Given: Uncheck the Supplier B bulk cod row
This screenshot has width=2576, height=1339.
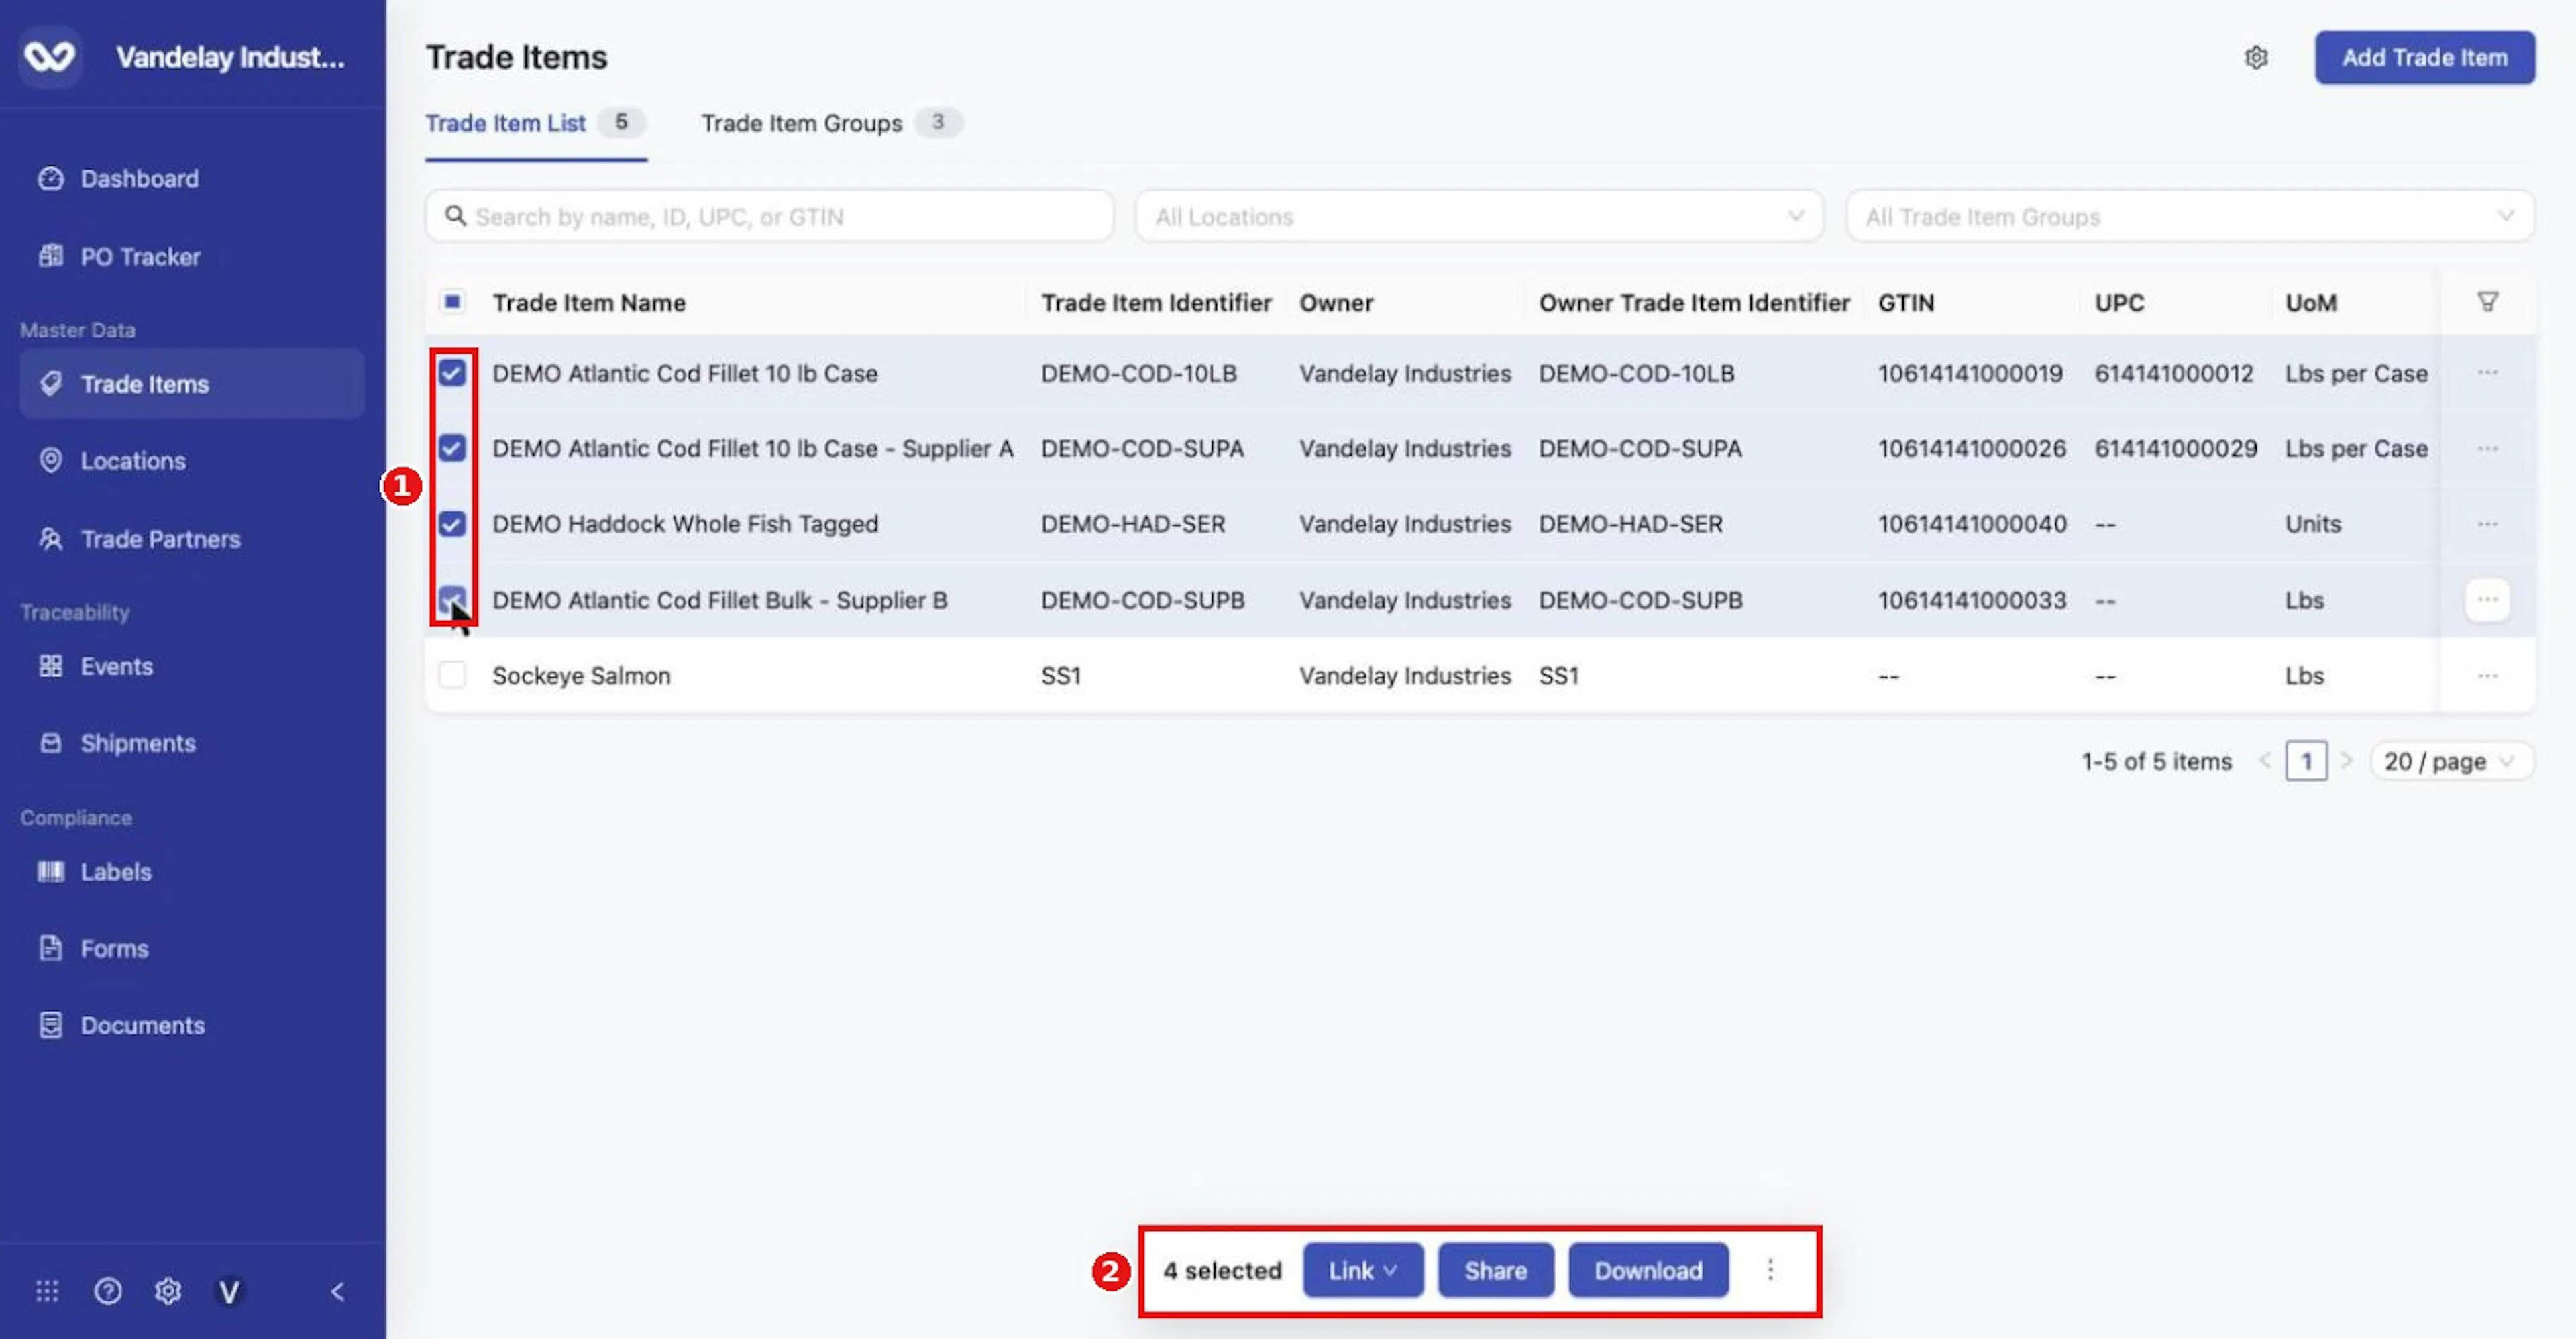Looking at the screenshot, I should pyautogui.click(x=452, y=600).
